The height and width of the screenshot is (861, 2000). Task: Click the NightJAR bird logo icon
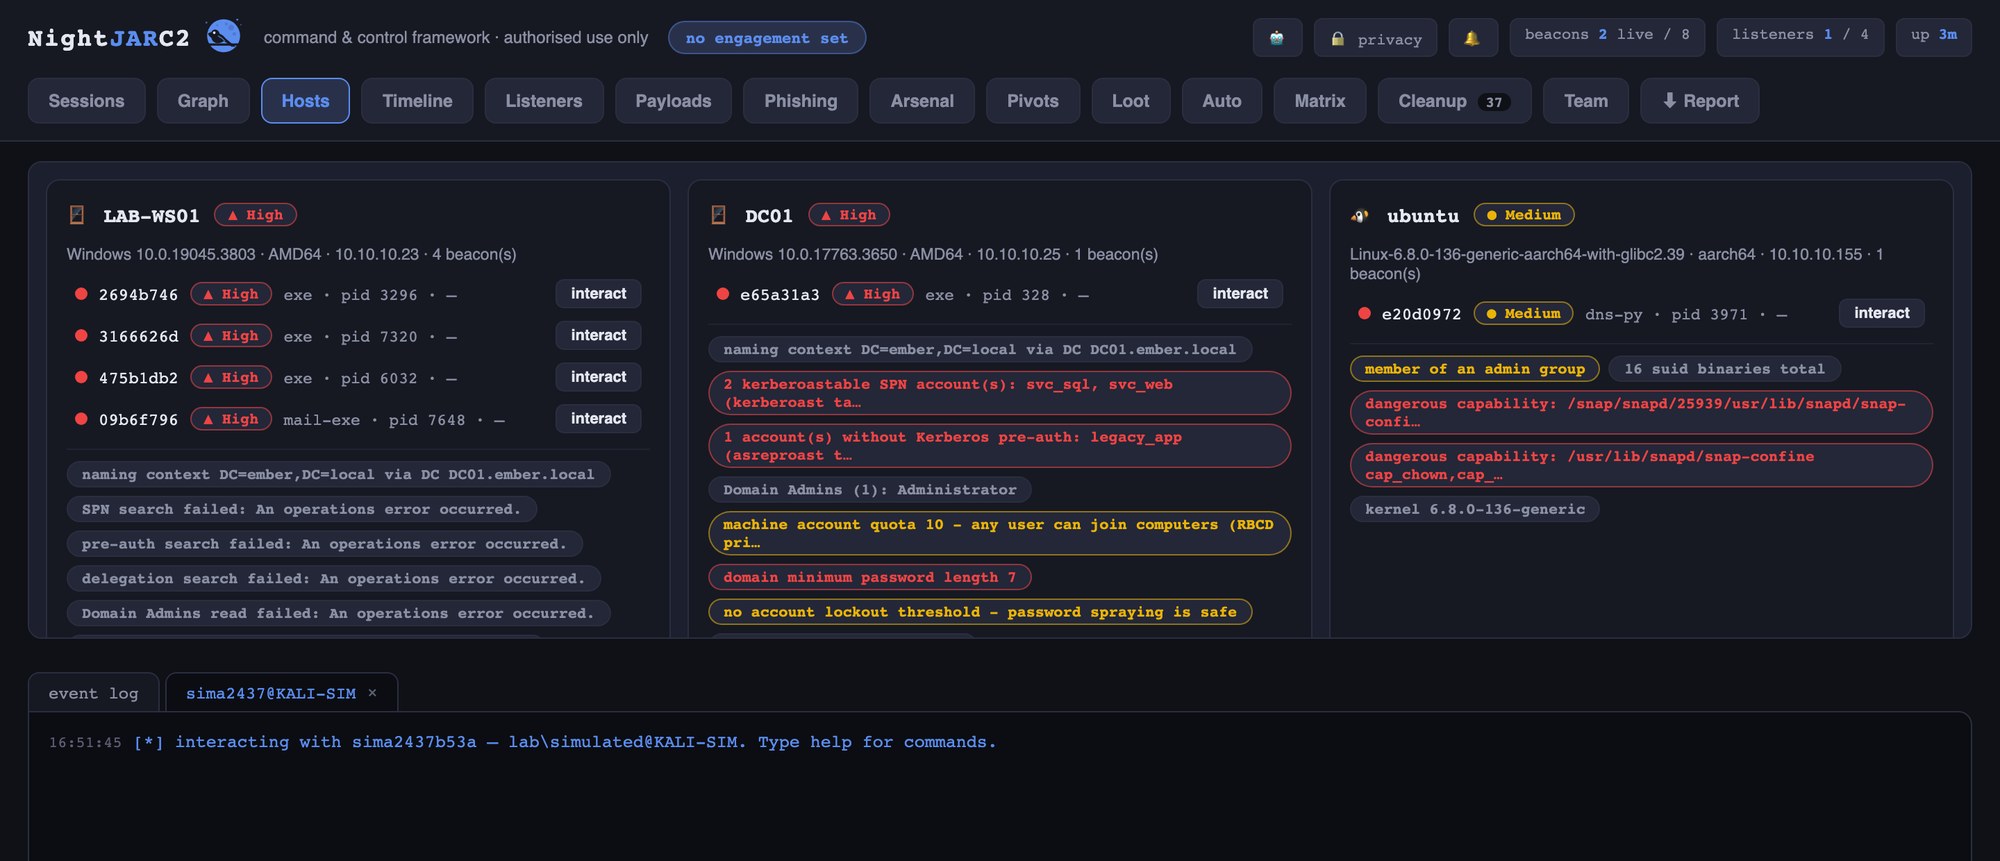[223, 36]
